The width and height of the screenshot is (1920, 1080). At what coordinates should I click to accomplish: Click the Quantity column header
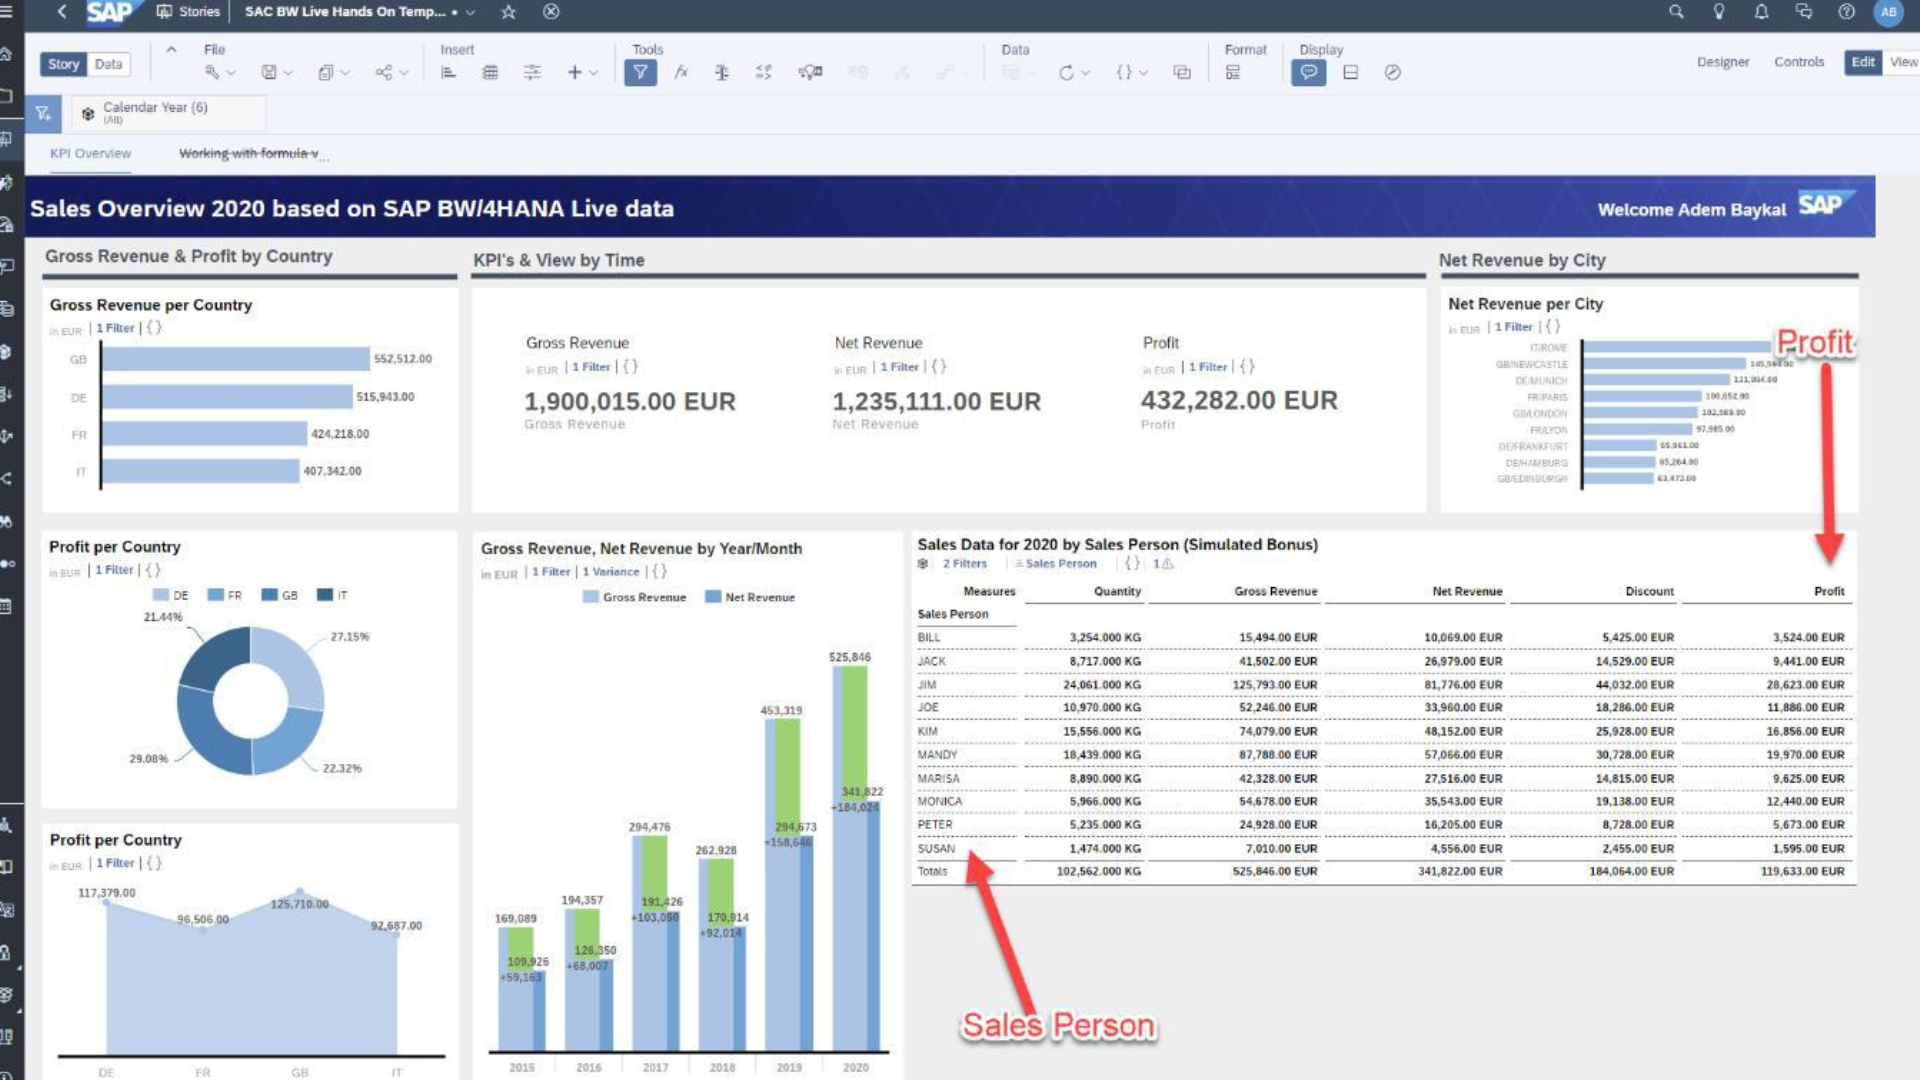point(1117,592)
